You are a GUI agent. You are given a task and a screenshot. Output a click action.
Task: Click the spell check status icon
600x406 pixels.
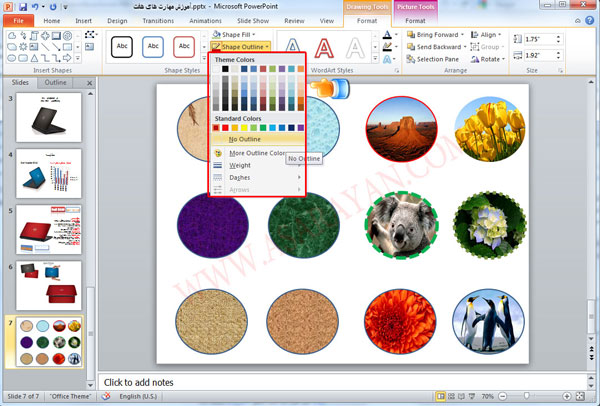pyautogui.click(x=105, y=397)
